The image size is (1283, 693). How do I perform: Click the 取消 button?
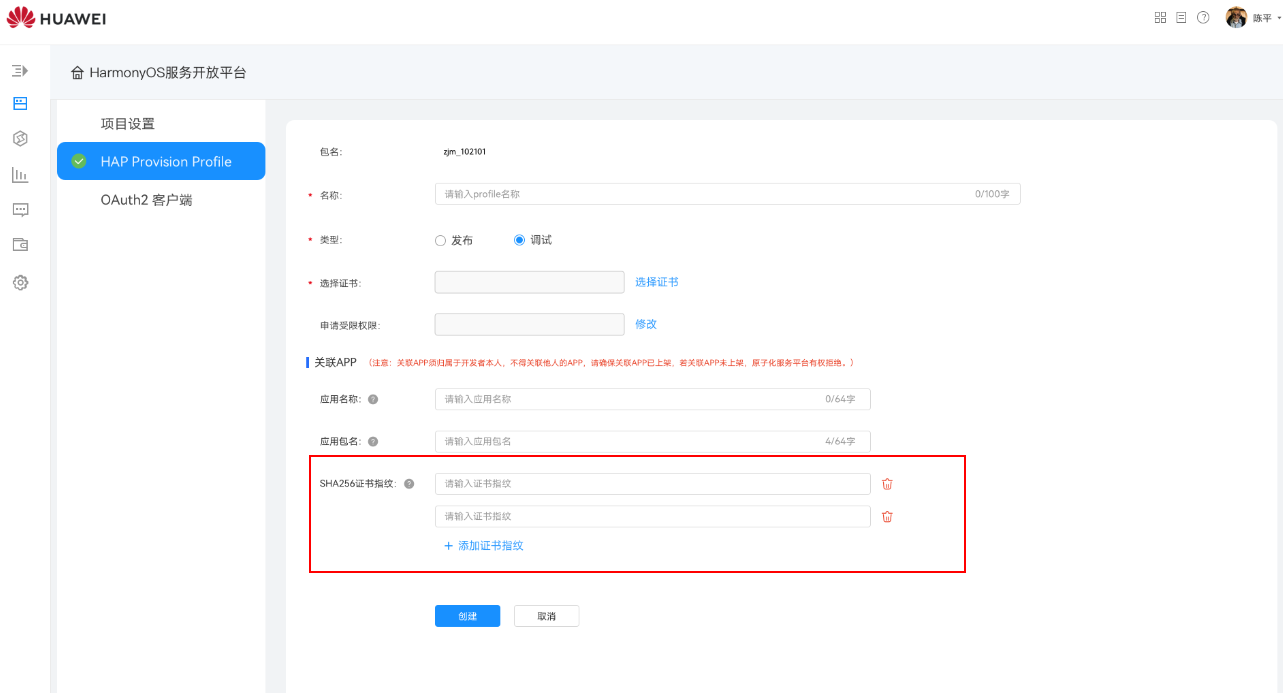pos(546,616)
